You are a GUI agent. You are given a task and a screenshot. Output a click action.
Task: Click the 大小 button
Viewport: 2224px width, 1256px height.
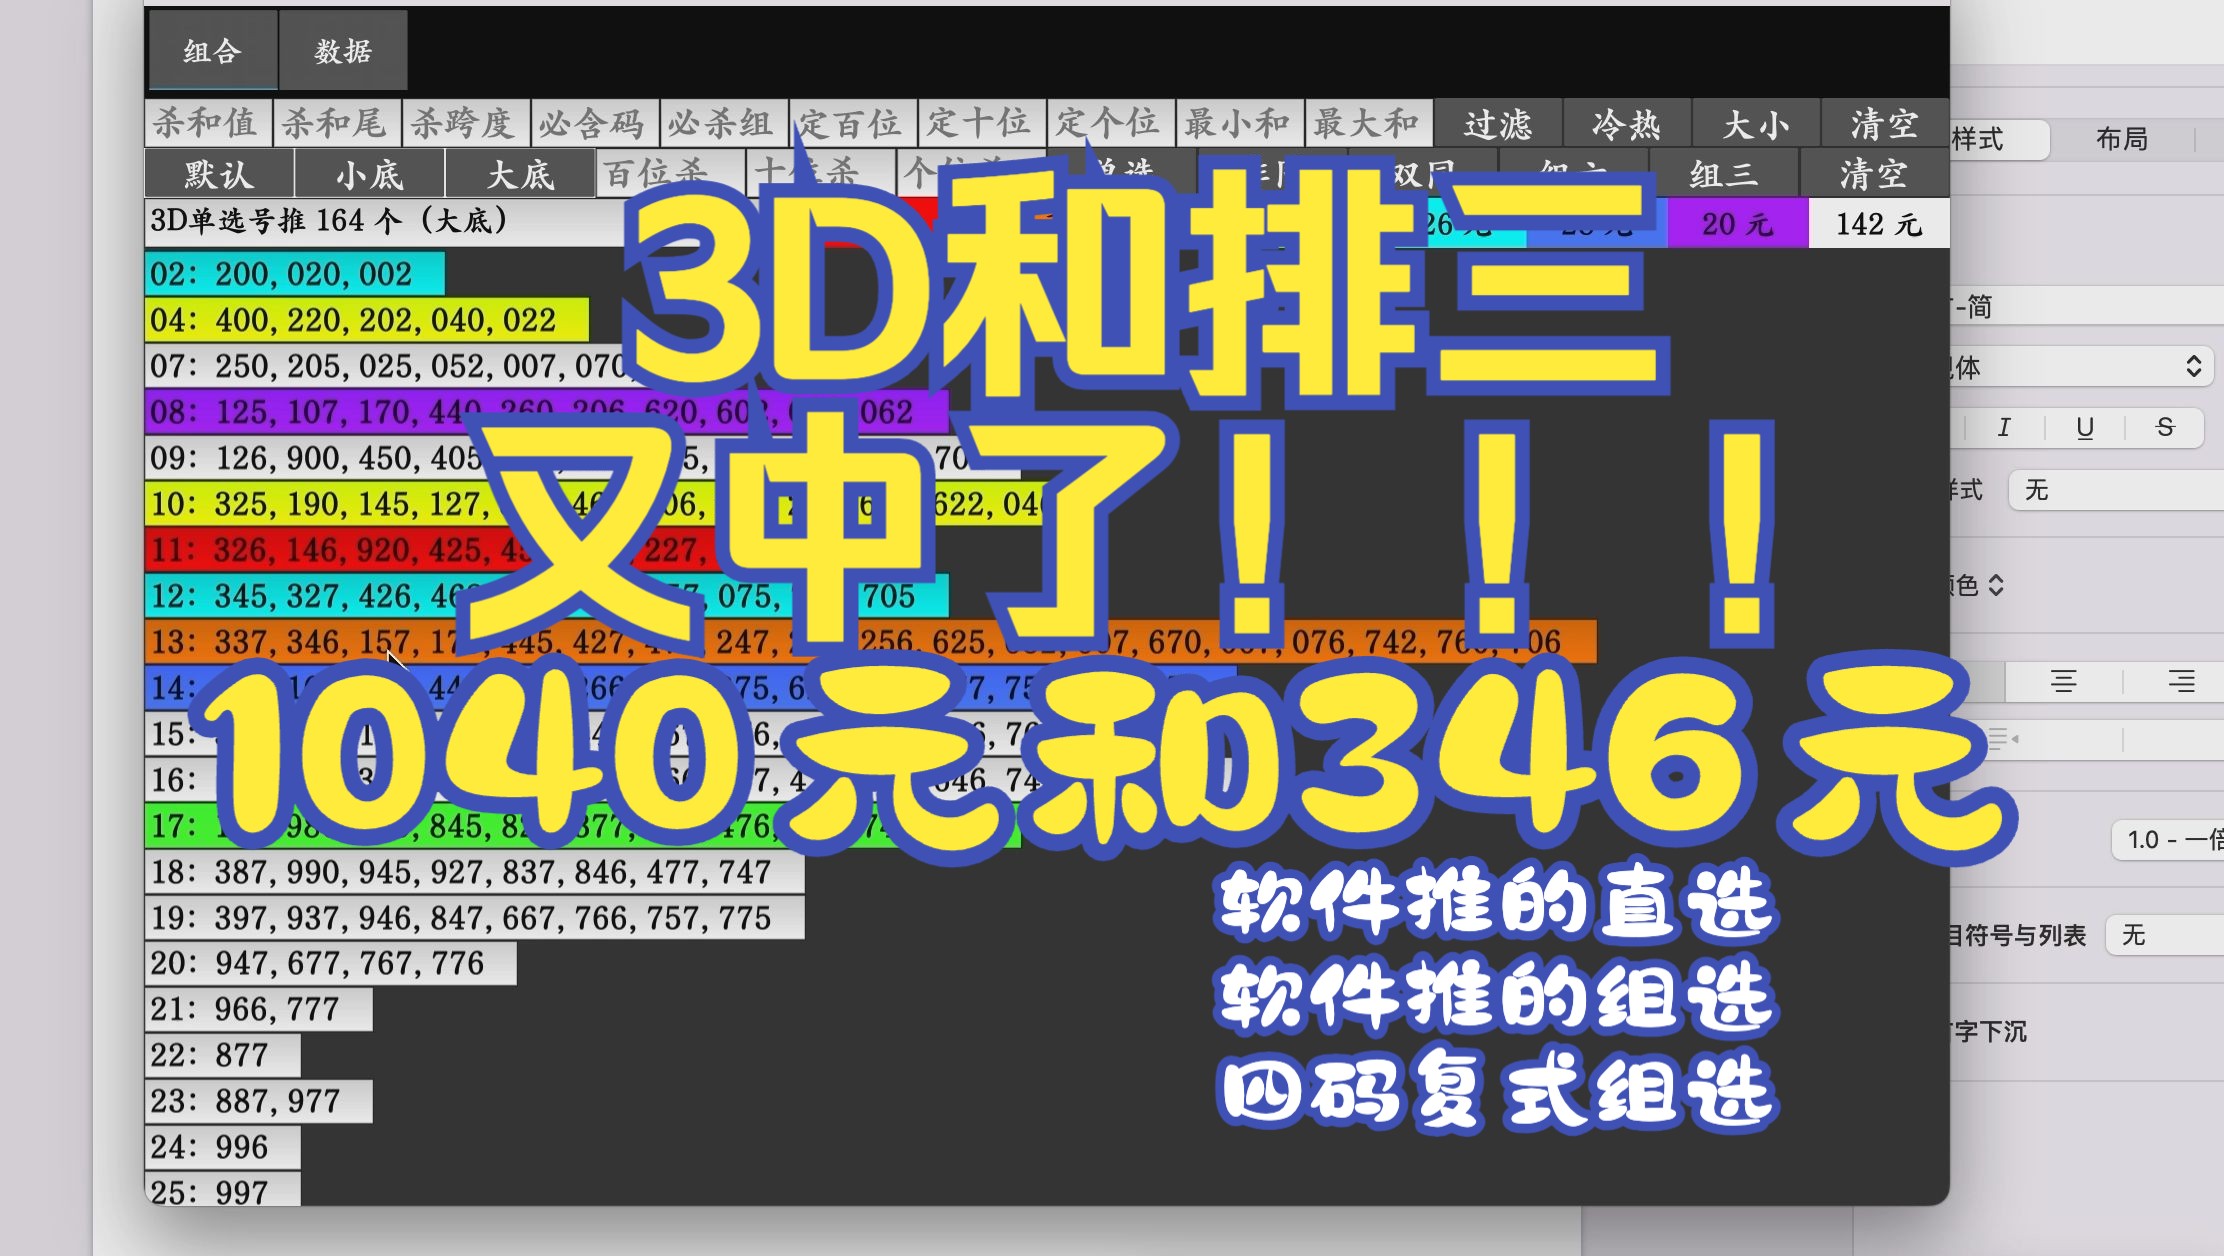1756,124
